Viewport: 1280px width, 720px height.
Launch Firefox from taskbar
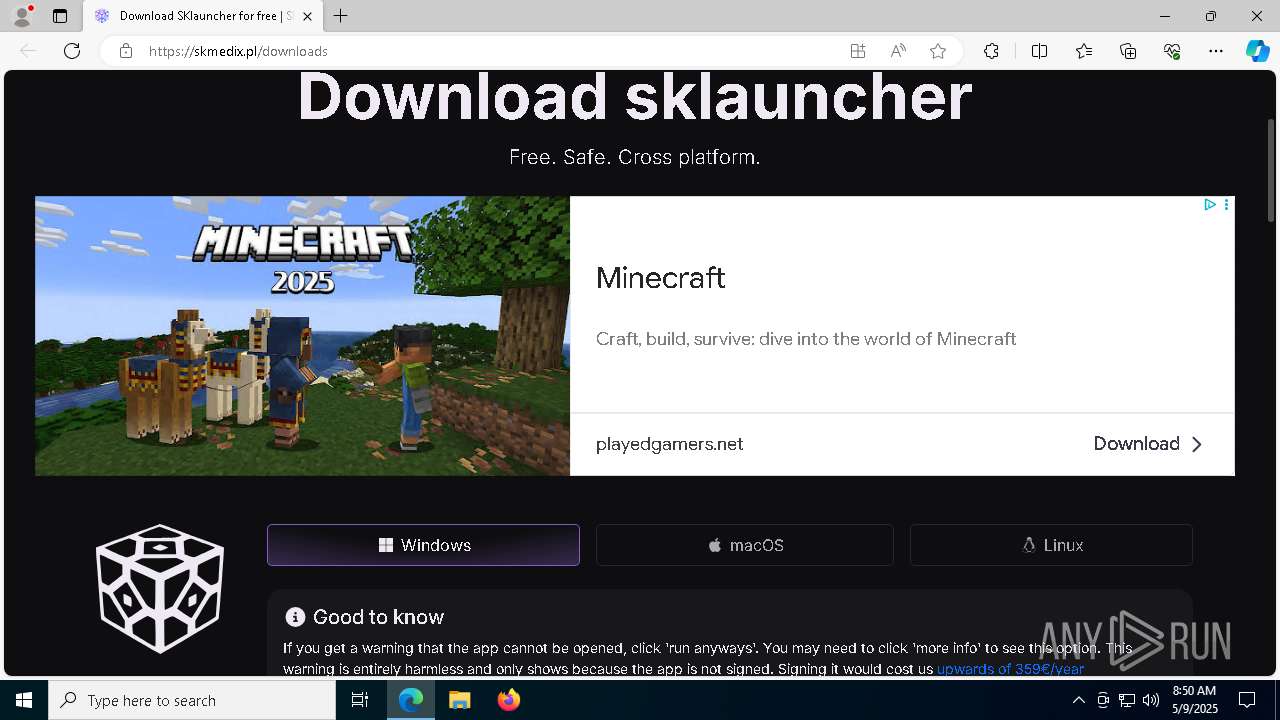(508, 700)
